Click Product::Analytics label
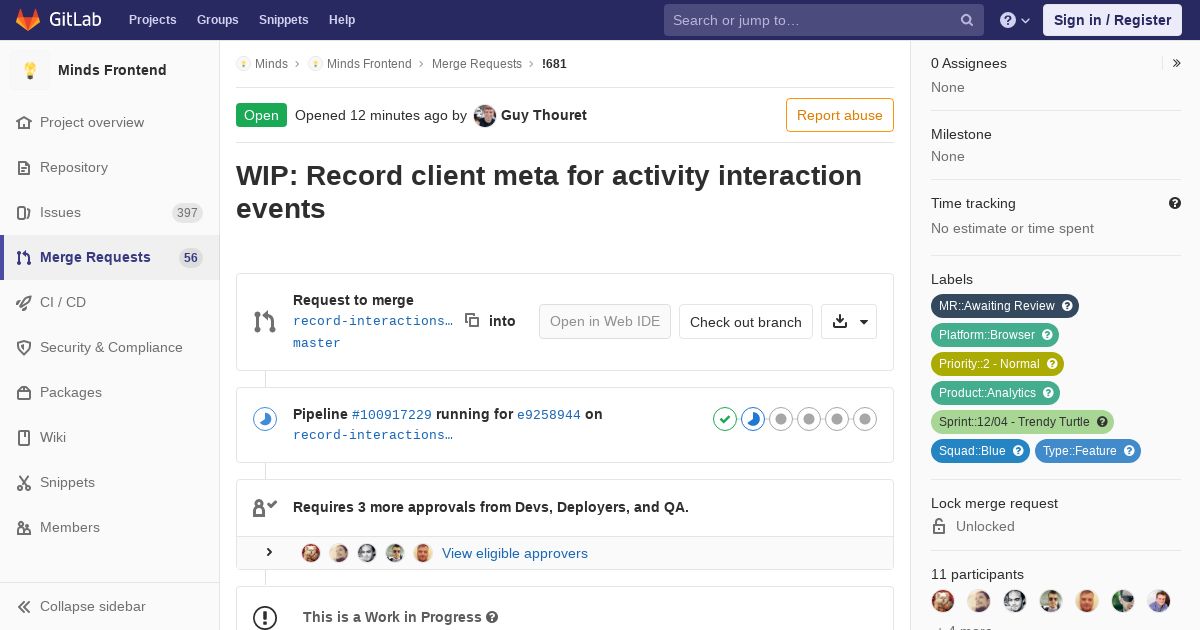The image size is (1200, 630). [x=995, y=393]
